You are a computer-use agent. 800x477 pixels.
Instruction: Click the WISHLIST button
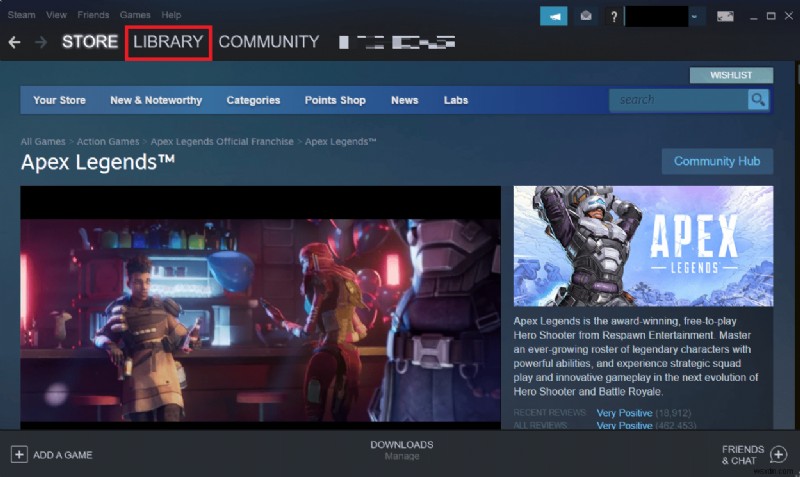point(731,75)
